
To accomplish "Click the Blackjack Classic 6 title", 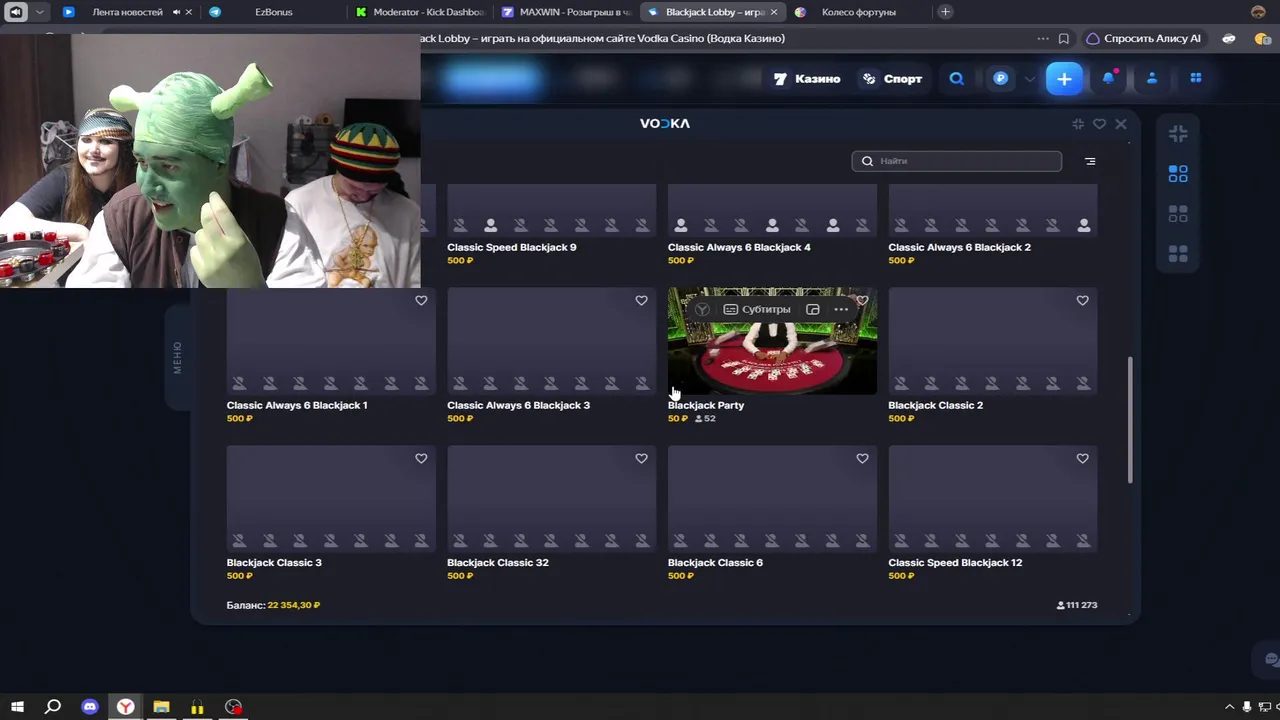I will coord(715,563).
